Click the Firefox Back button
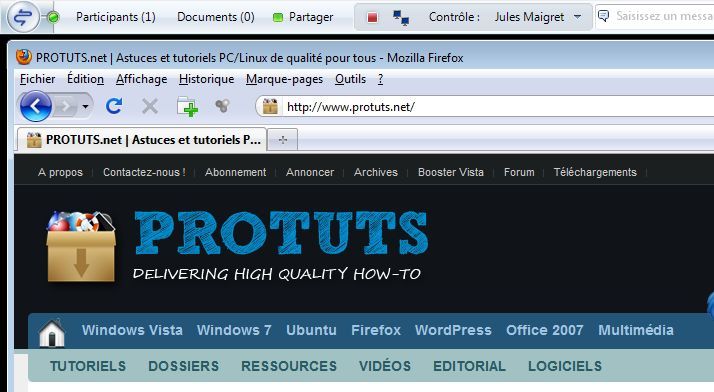Screen dimensions: 714x392 (36, 107)
